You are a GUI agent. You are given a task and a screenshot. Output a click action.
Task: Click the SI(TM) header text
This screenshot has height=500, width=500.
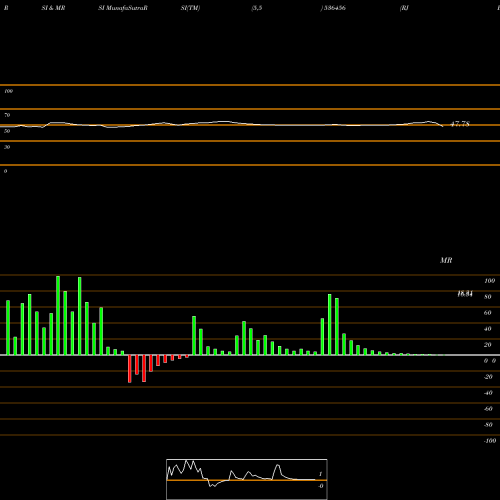[190, 8]
